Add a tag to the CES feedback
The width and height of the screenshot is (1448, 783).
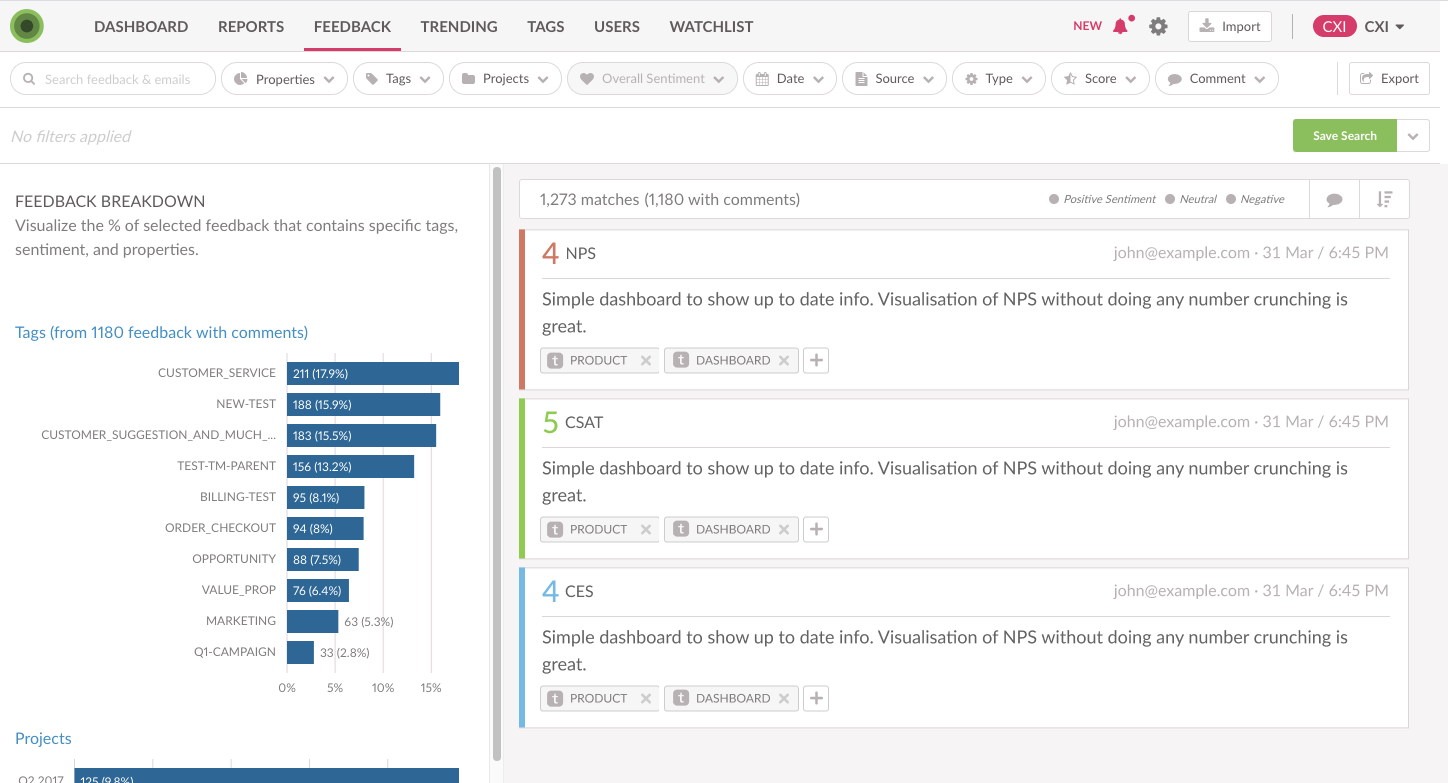(817, 698)
